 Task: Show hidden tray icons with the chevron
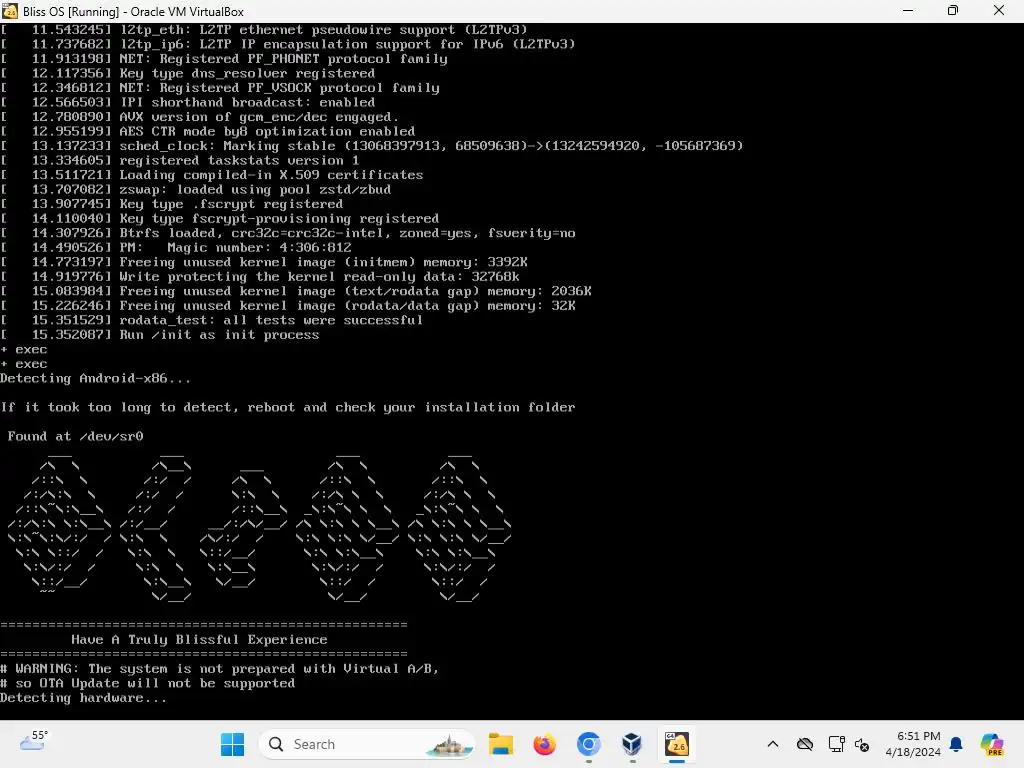pyautogui.click(x=773, y=744)
